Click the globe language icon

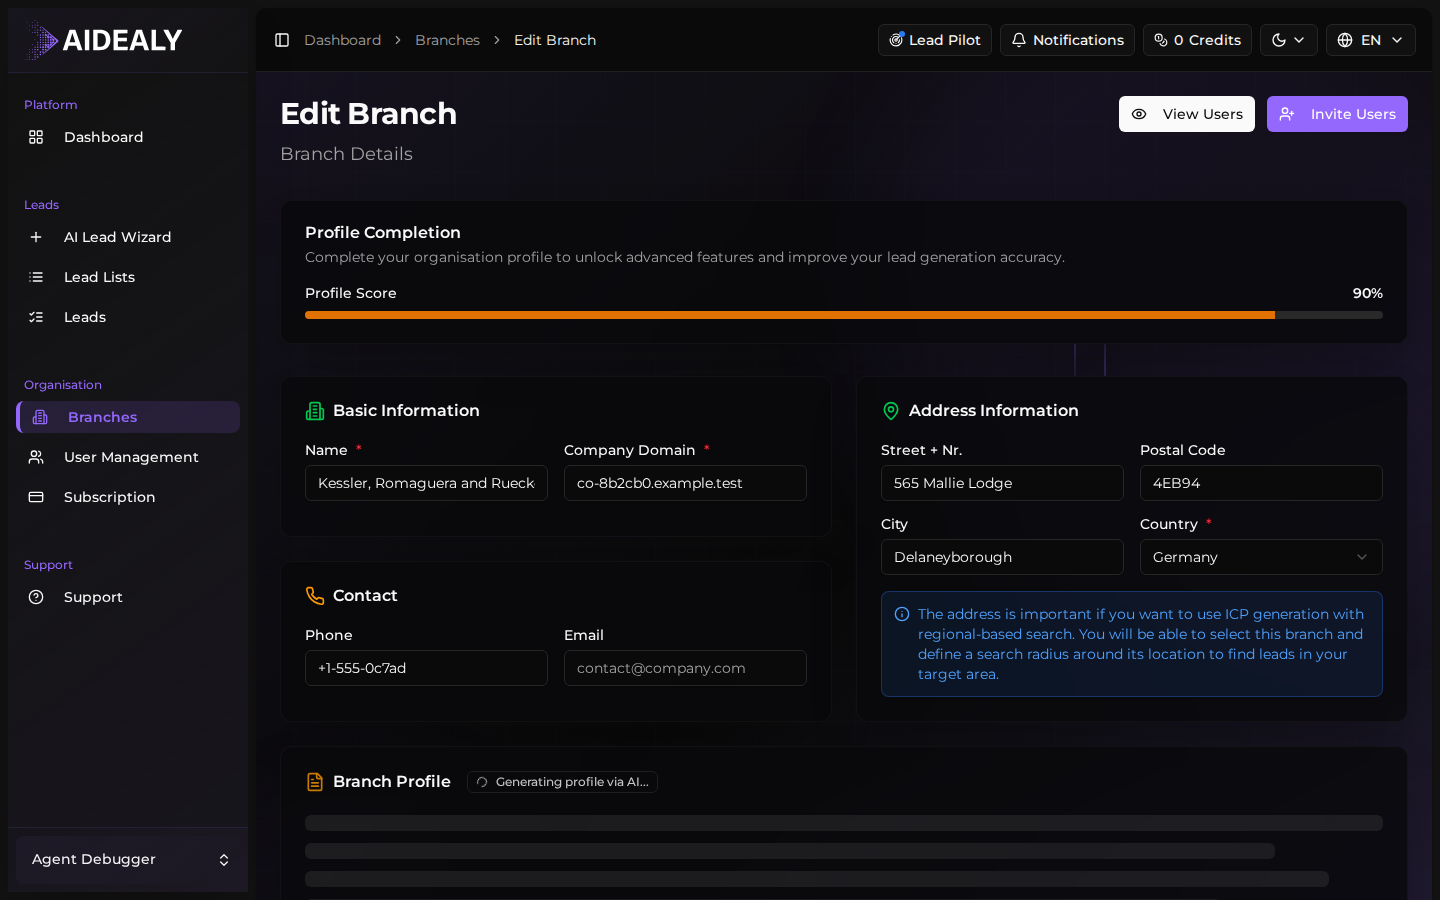(1345, 40)
